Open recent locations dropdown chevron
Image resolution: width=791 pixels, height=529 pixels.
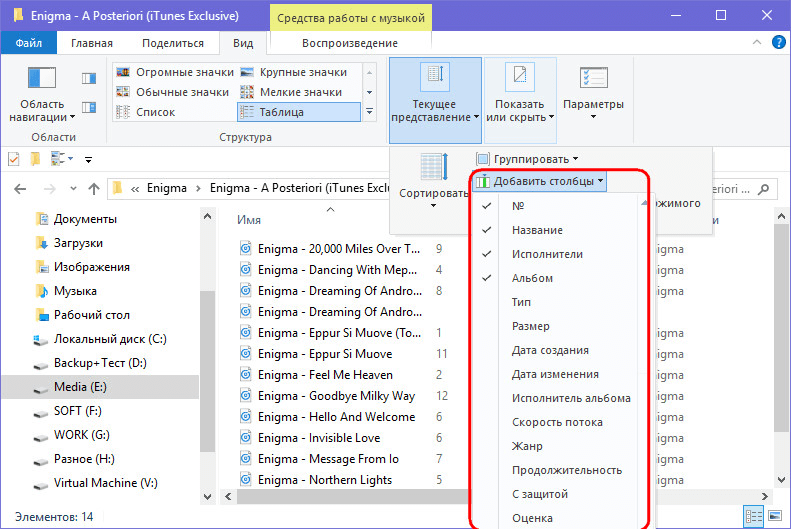point(73,189)
